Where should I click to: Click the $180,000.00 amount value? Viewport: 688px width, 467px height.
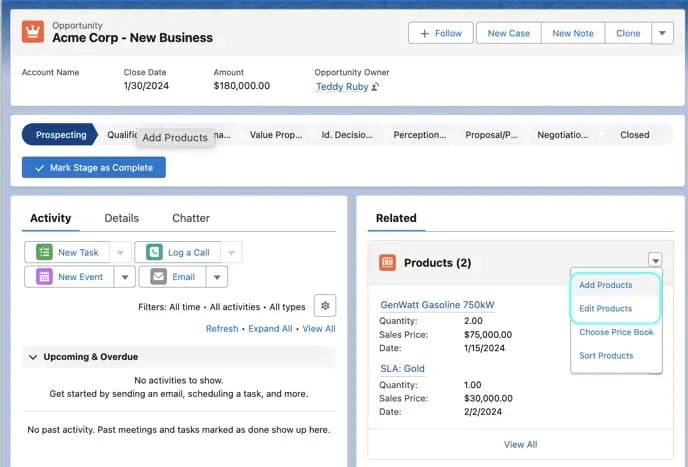[242, 86]
